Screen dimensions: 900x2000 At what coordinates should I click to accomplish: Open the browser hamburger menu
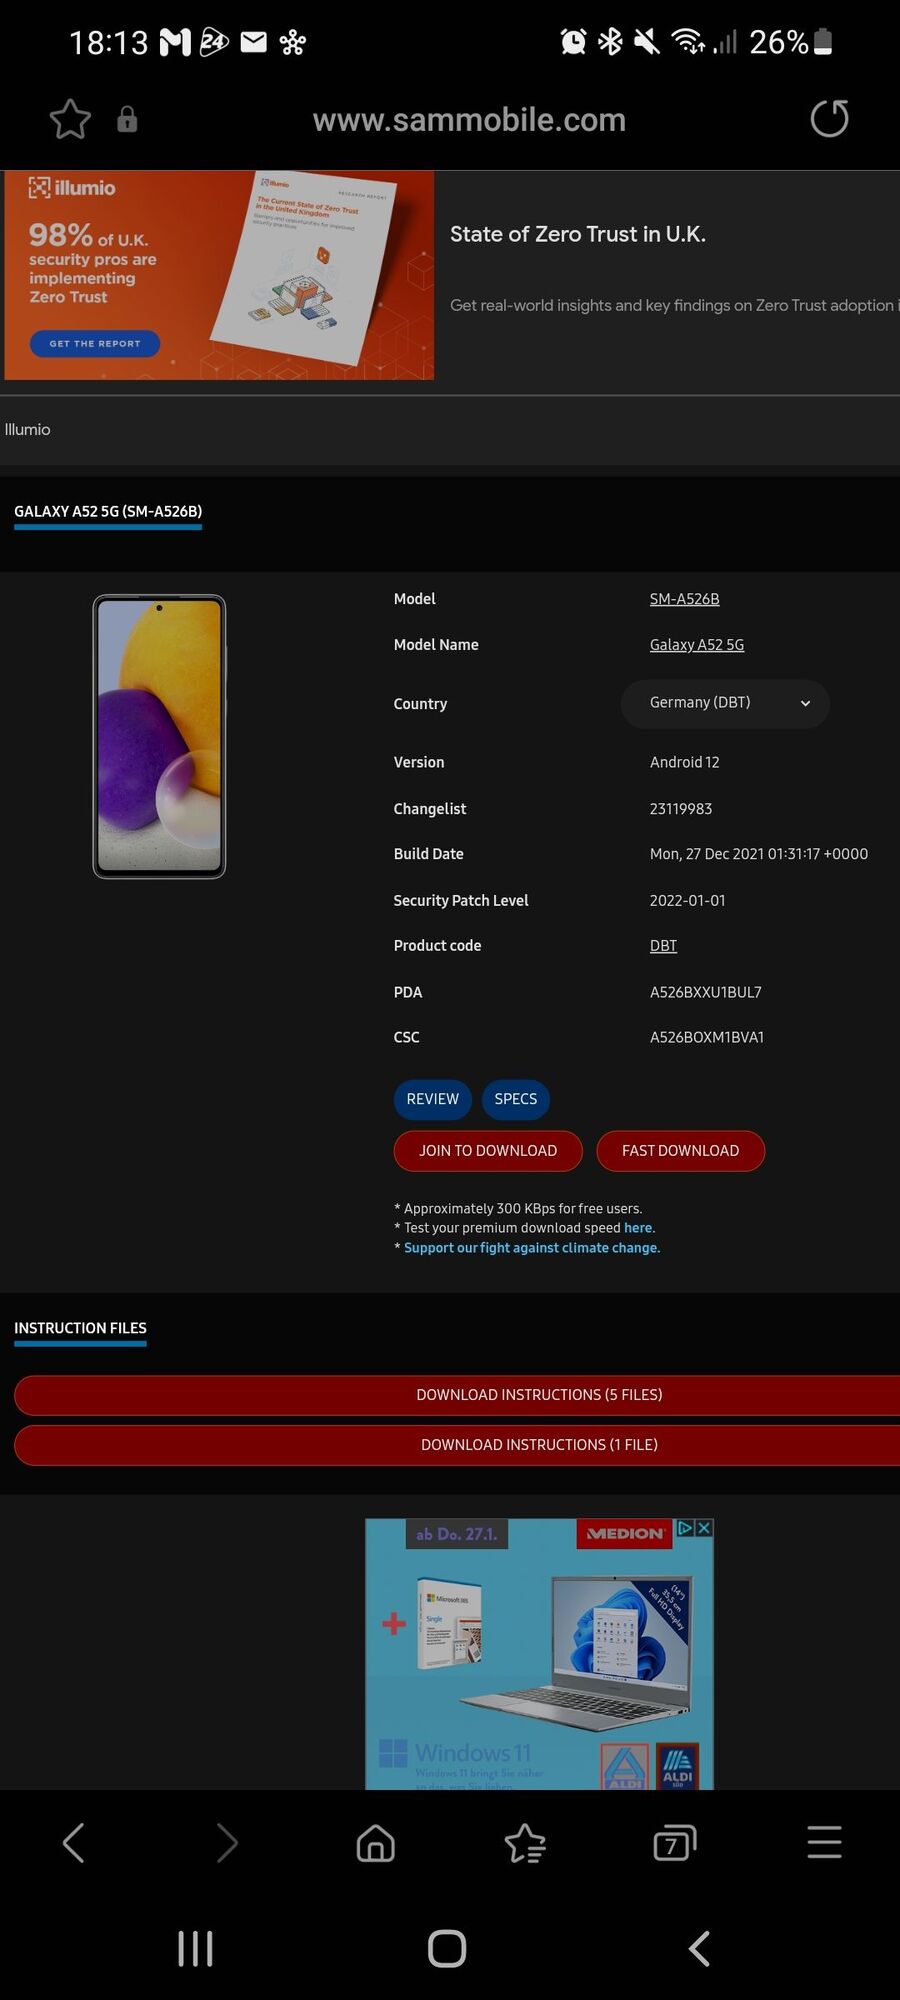point(824,1842)
